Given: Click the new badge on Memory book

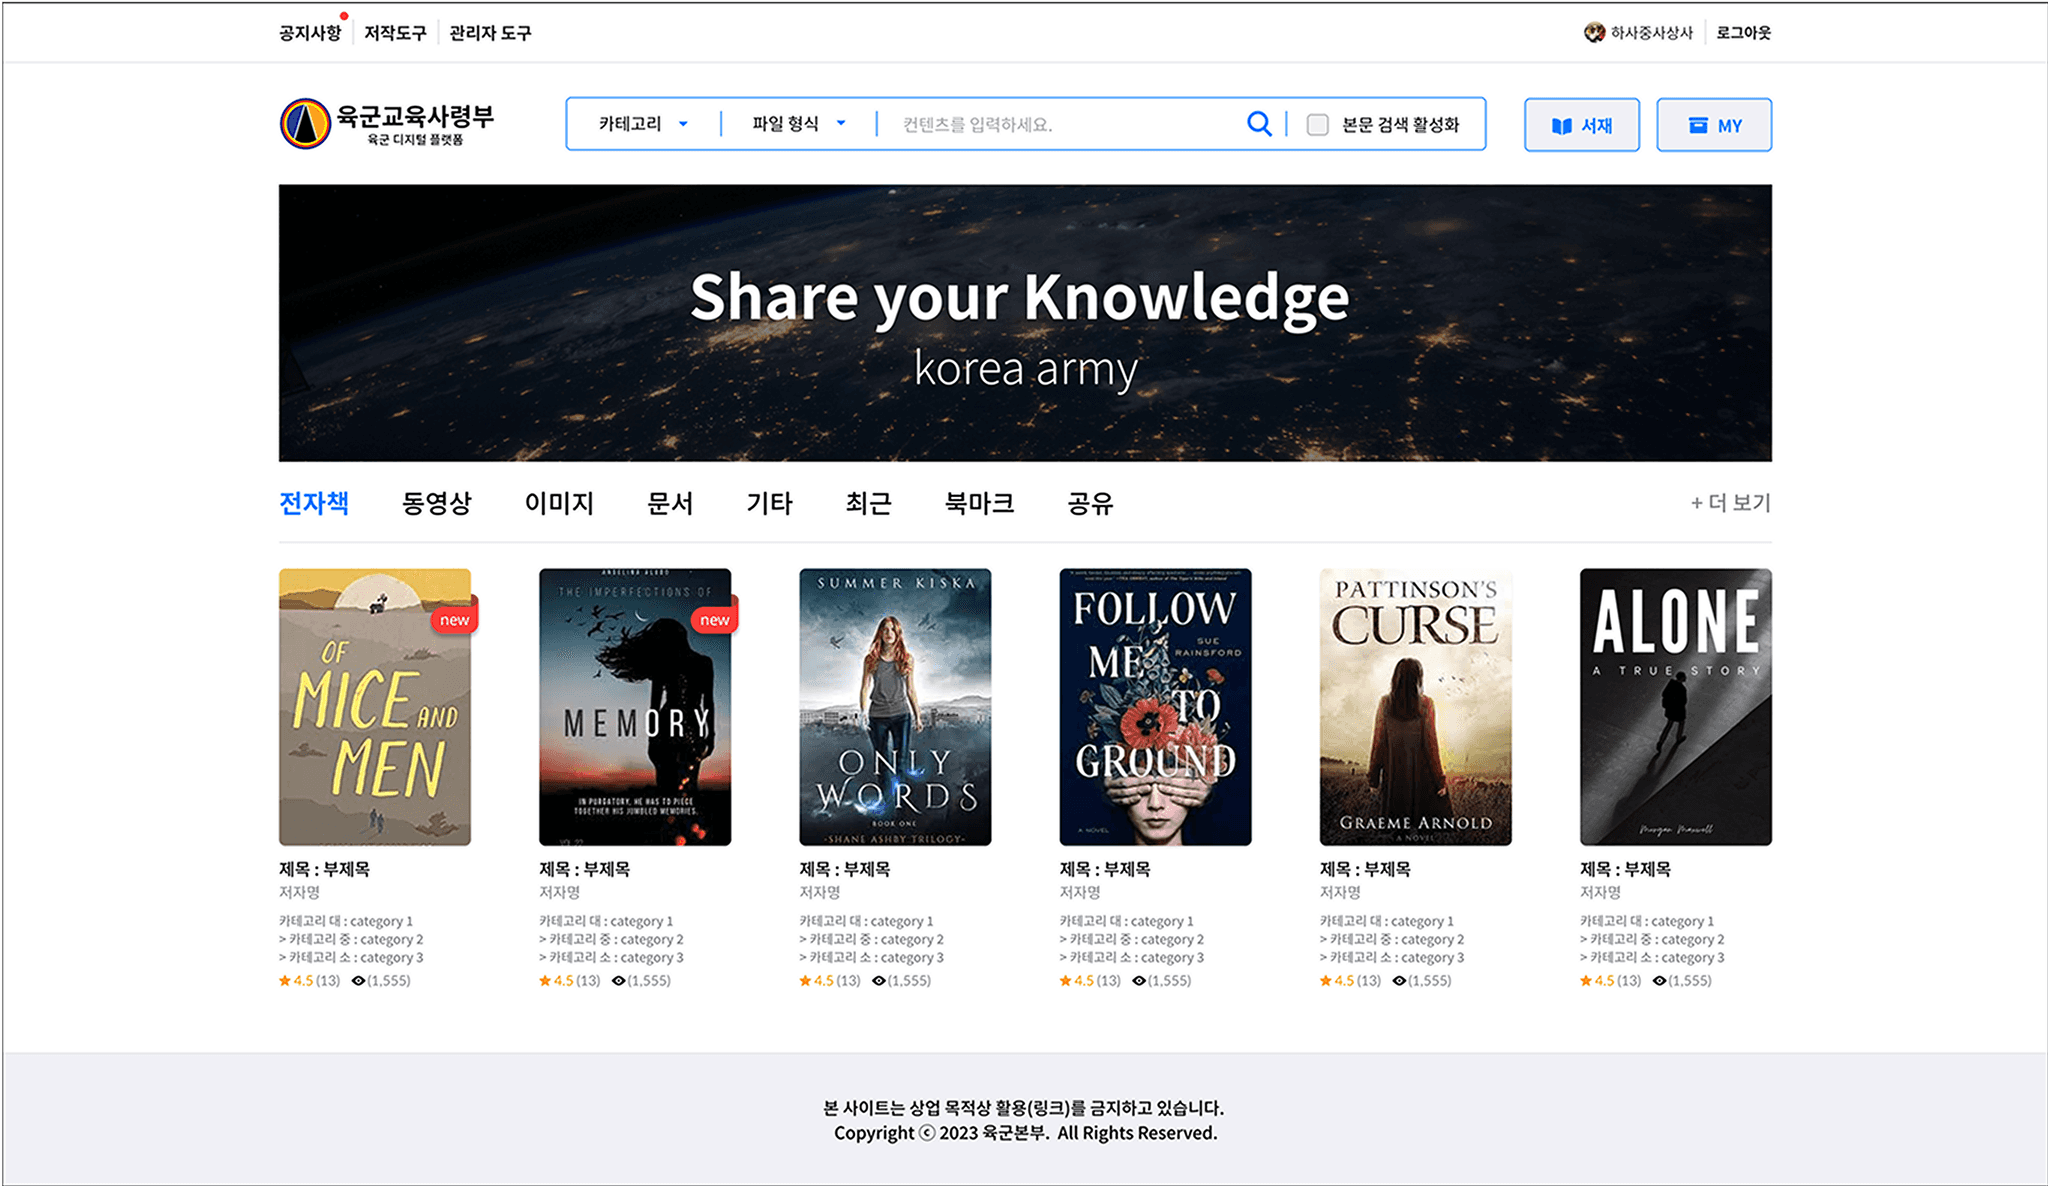Looking at the screenshot, I should pos(714,620).
